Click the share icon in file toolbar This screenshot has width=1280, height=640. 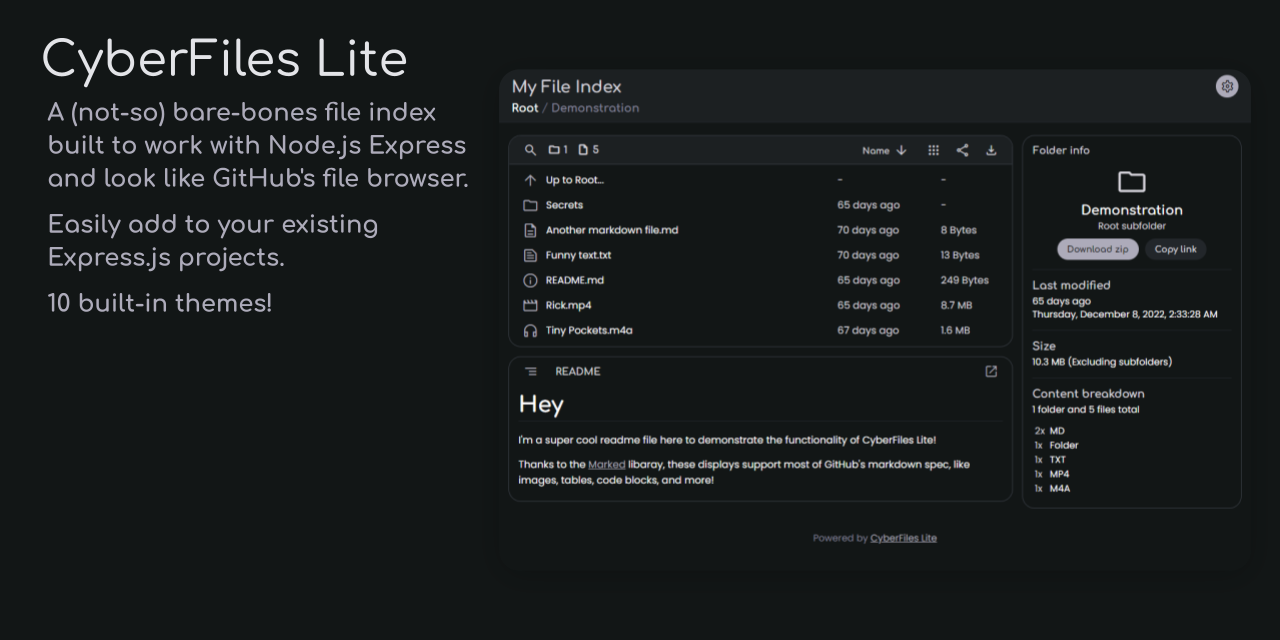962,150
